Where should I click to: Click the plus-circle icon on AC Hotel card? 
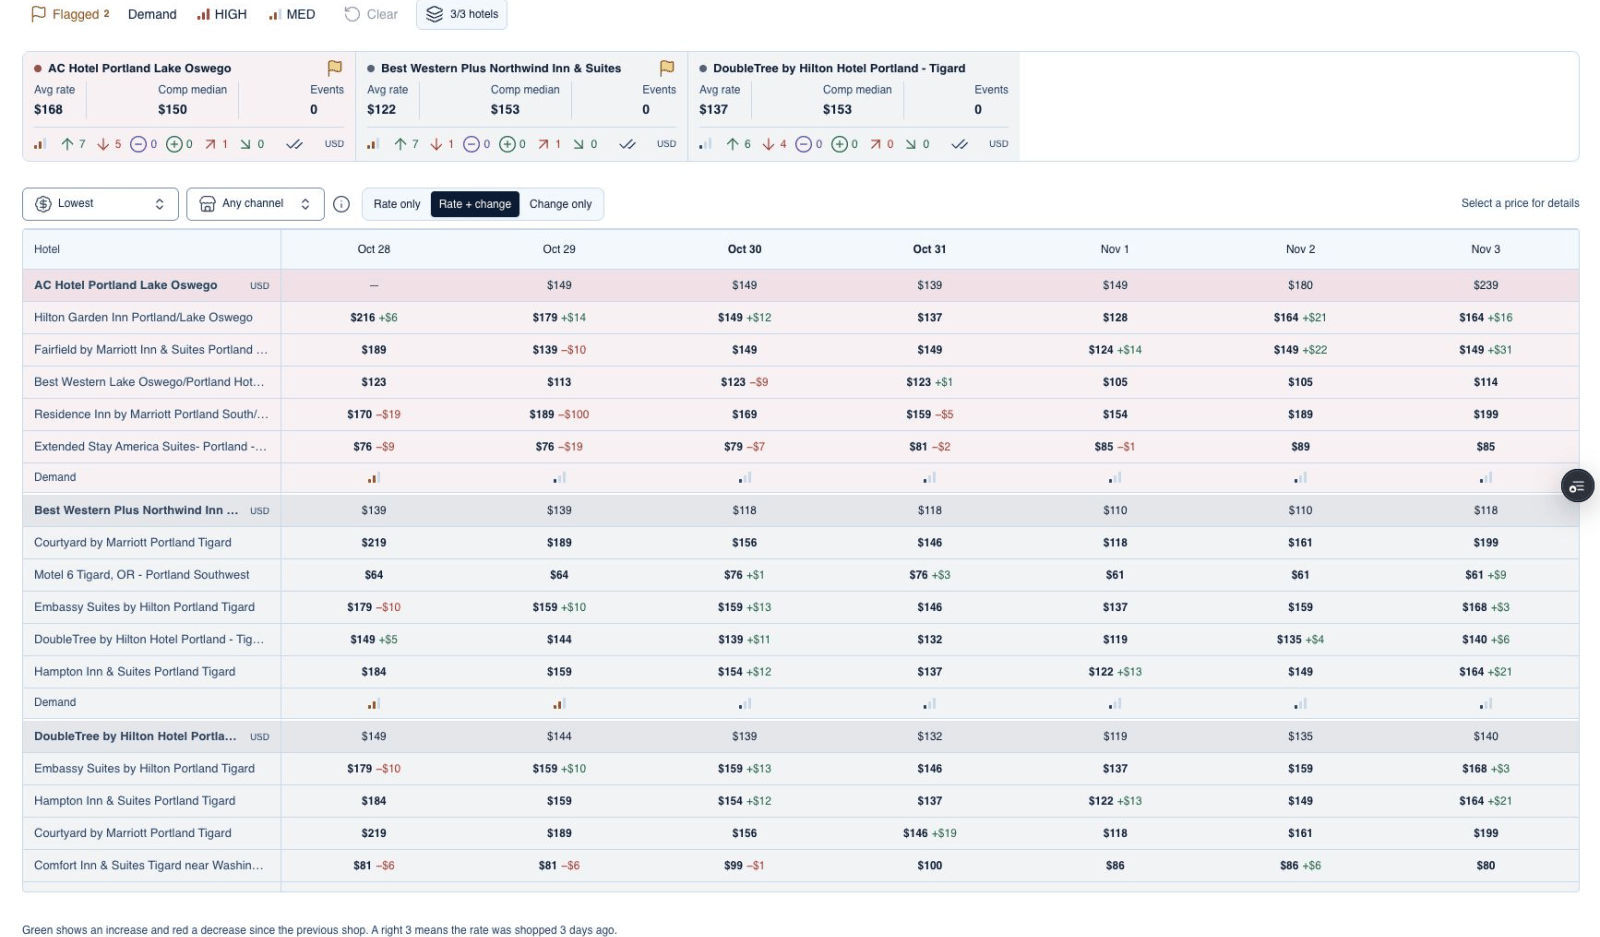tap(174, 144)
